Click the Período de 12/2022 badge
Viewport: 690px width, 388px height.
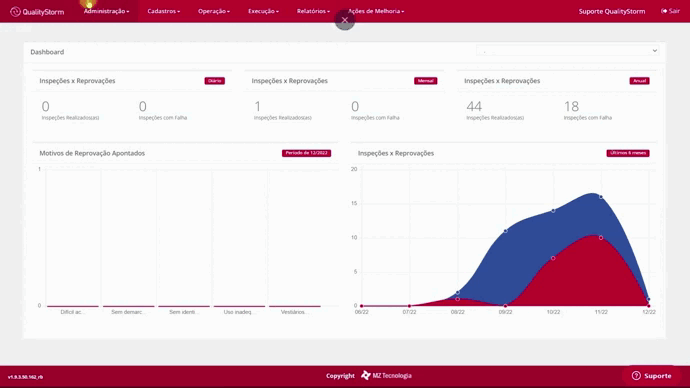[x=306, y=153]
